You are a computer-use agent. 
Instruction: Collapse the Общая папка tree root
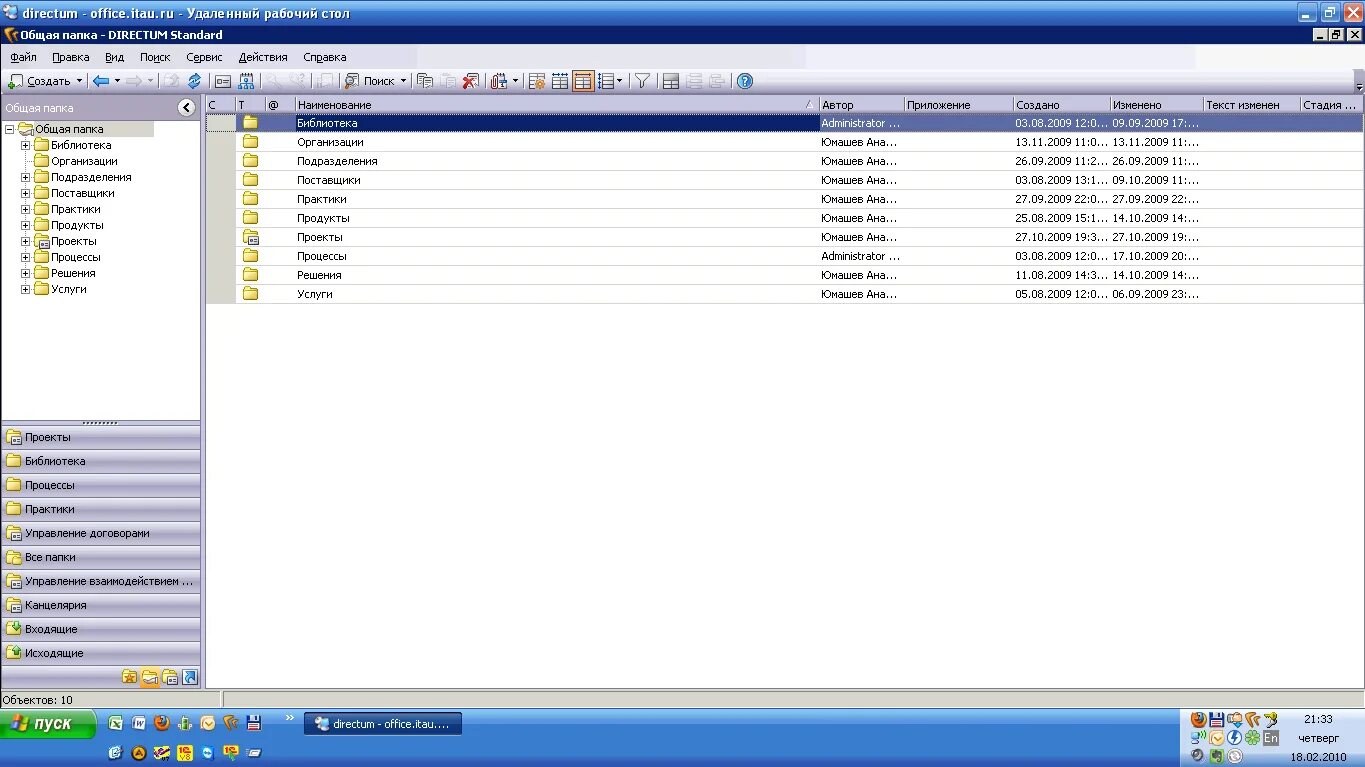tap(9, 129)
